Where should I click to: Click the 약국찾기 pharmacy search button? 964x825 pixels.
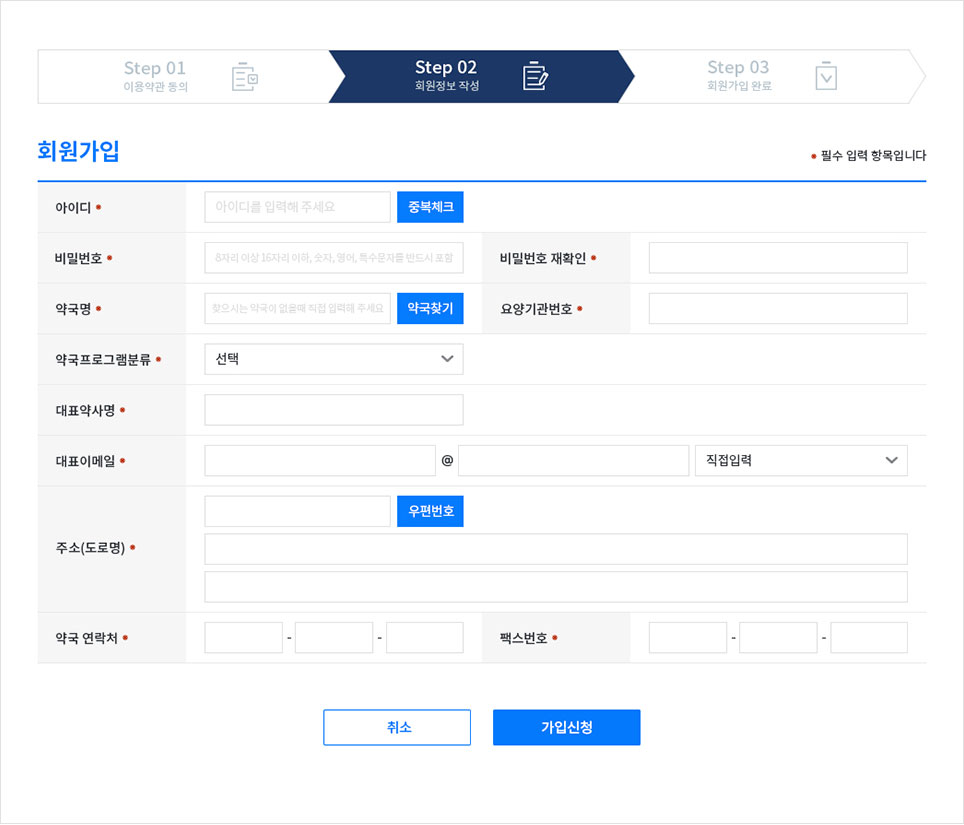[x=430, y=308]
